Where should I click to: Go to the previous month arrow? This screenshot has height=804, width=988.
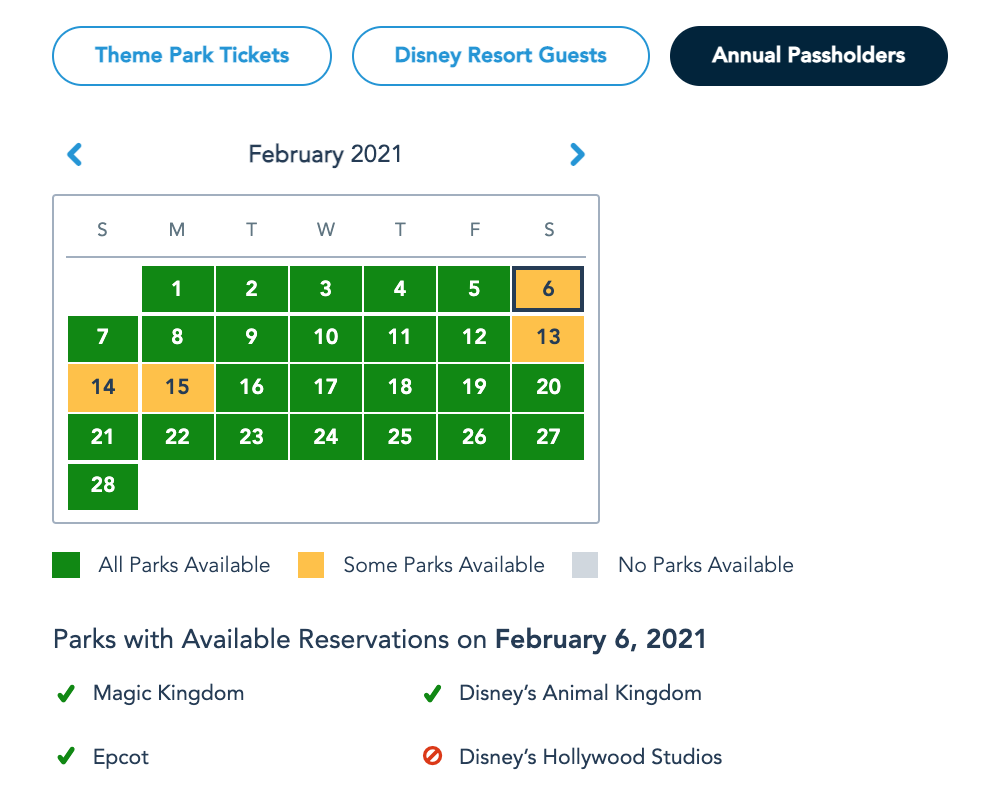pyautogui.click(x=74, y=155)
